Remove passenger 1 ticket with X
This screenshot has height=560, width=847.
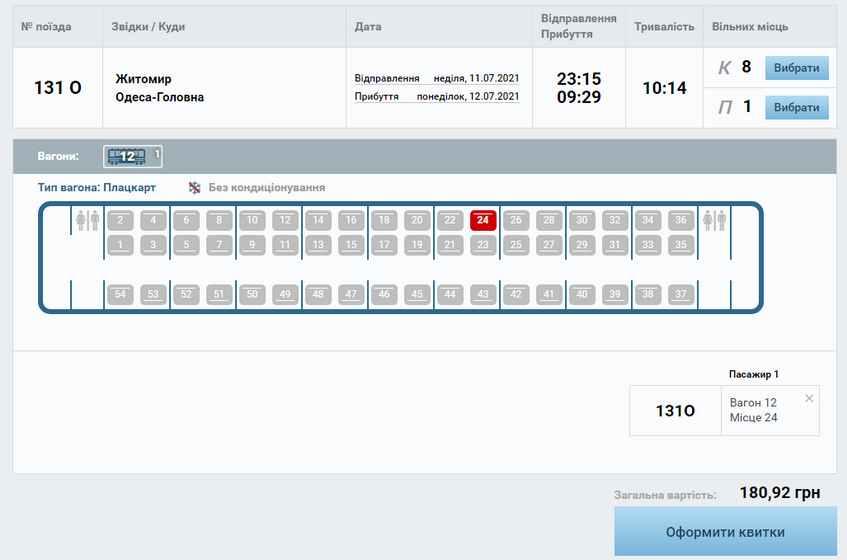tap(809, 399)
